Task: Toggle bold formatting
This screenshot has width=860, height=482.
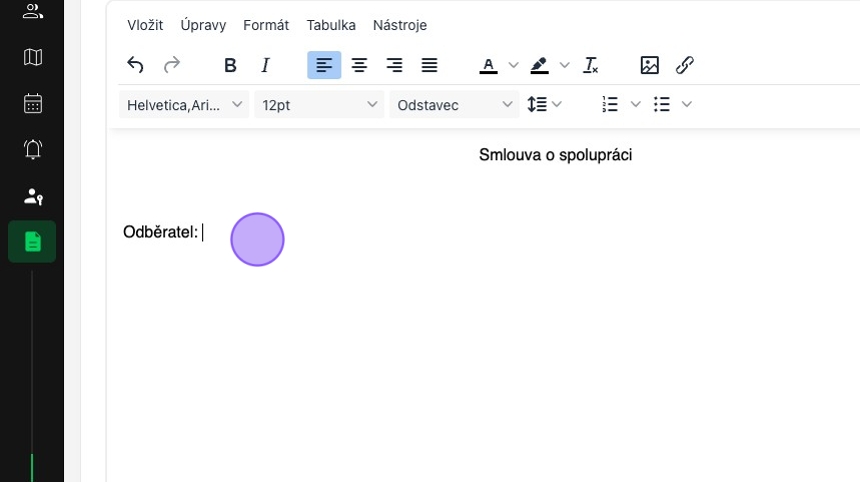Action: click(230, 65)
